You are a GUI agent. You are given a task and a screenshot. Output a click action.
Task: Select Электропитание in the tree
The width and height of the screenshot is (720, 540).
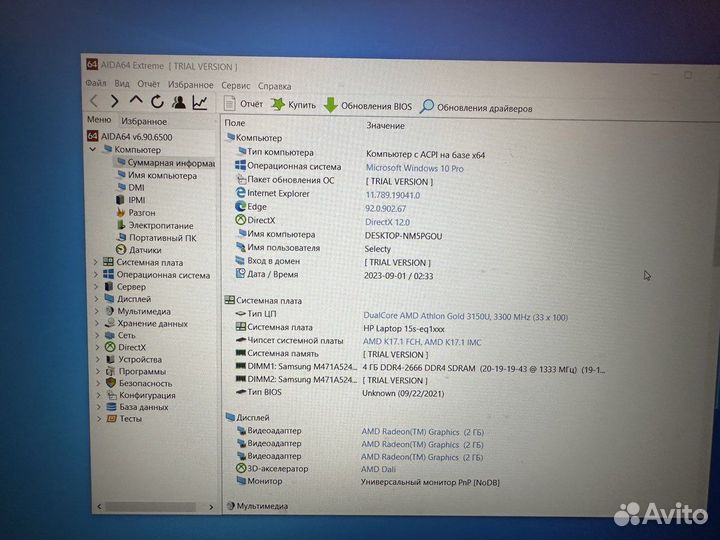155,225
